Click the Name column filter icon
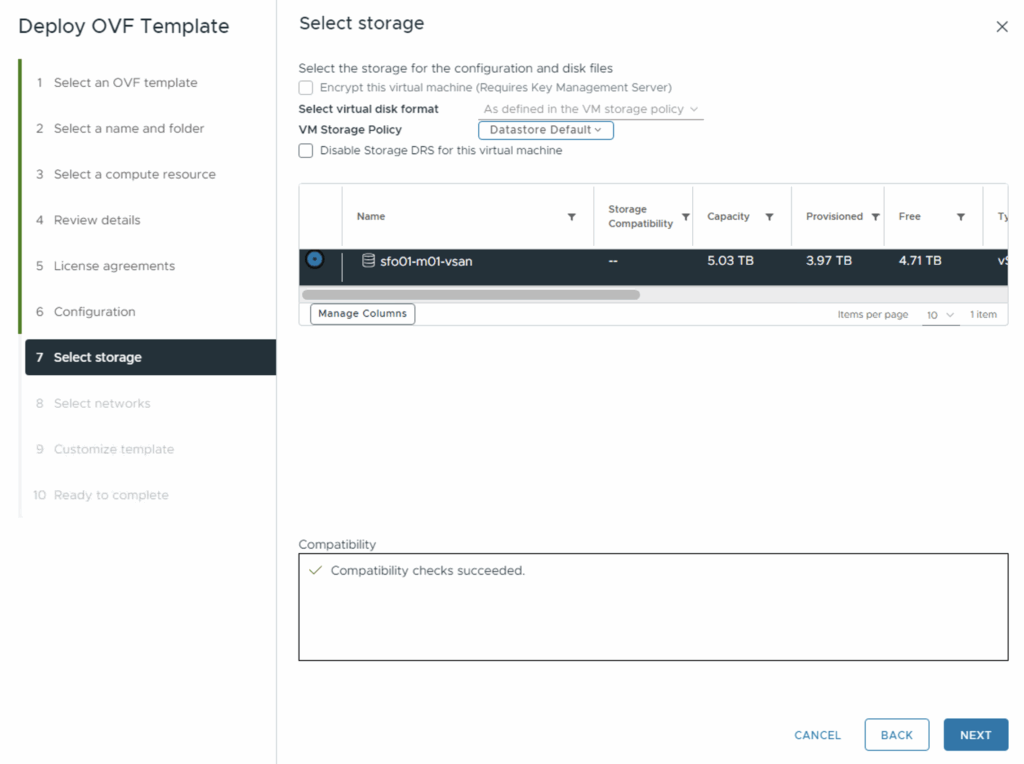 [x=572, y=217]
